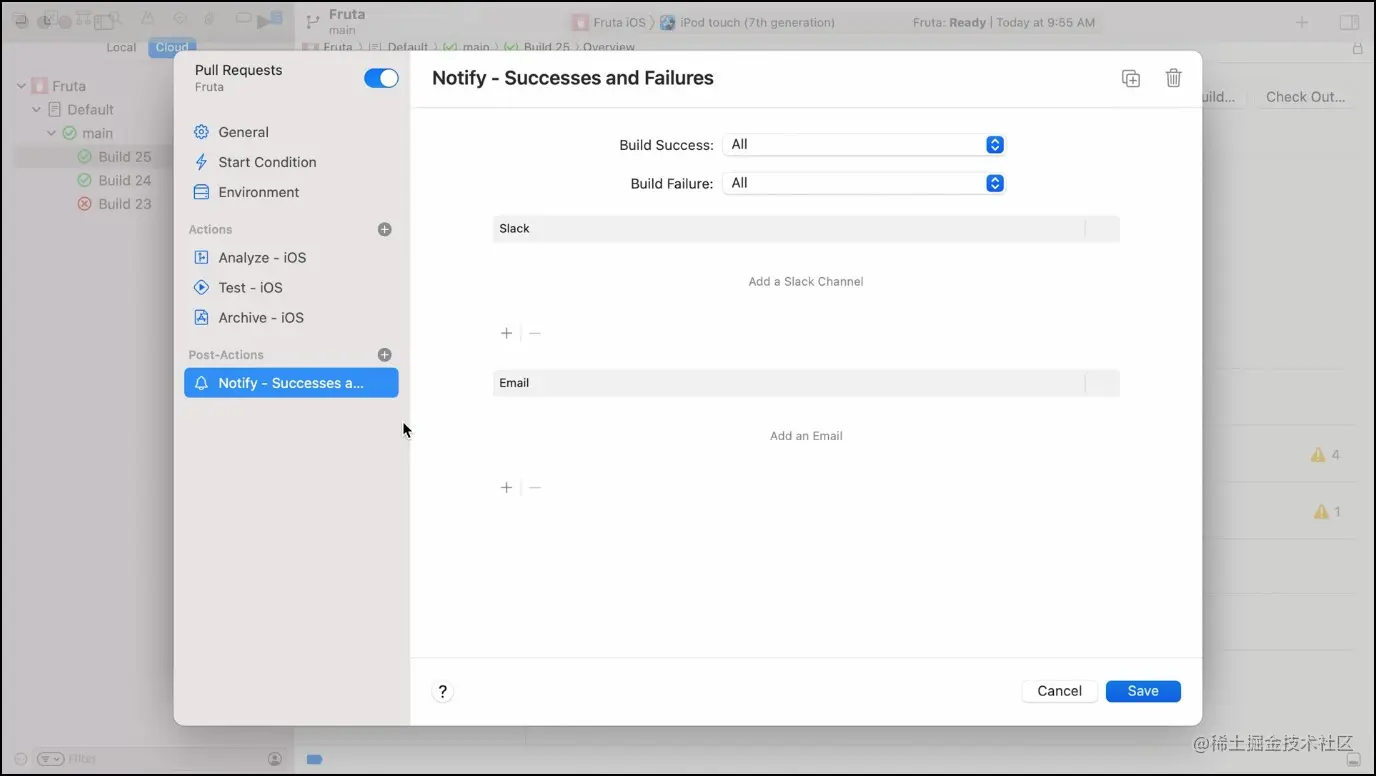Viewport: 1376px width, 776px height.
Task: Save the workflow changes
Action: coord(1143,691)
